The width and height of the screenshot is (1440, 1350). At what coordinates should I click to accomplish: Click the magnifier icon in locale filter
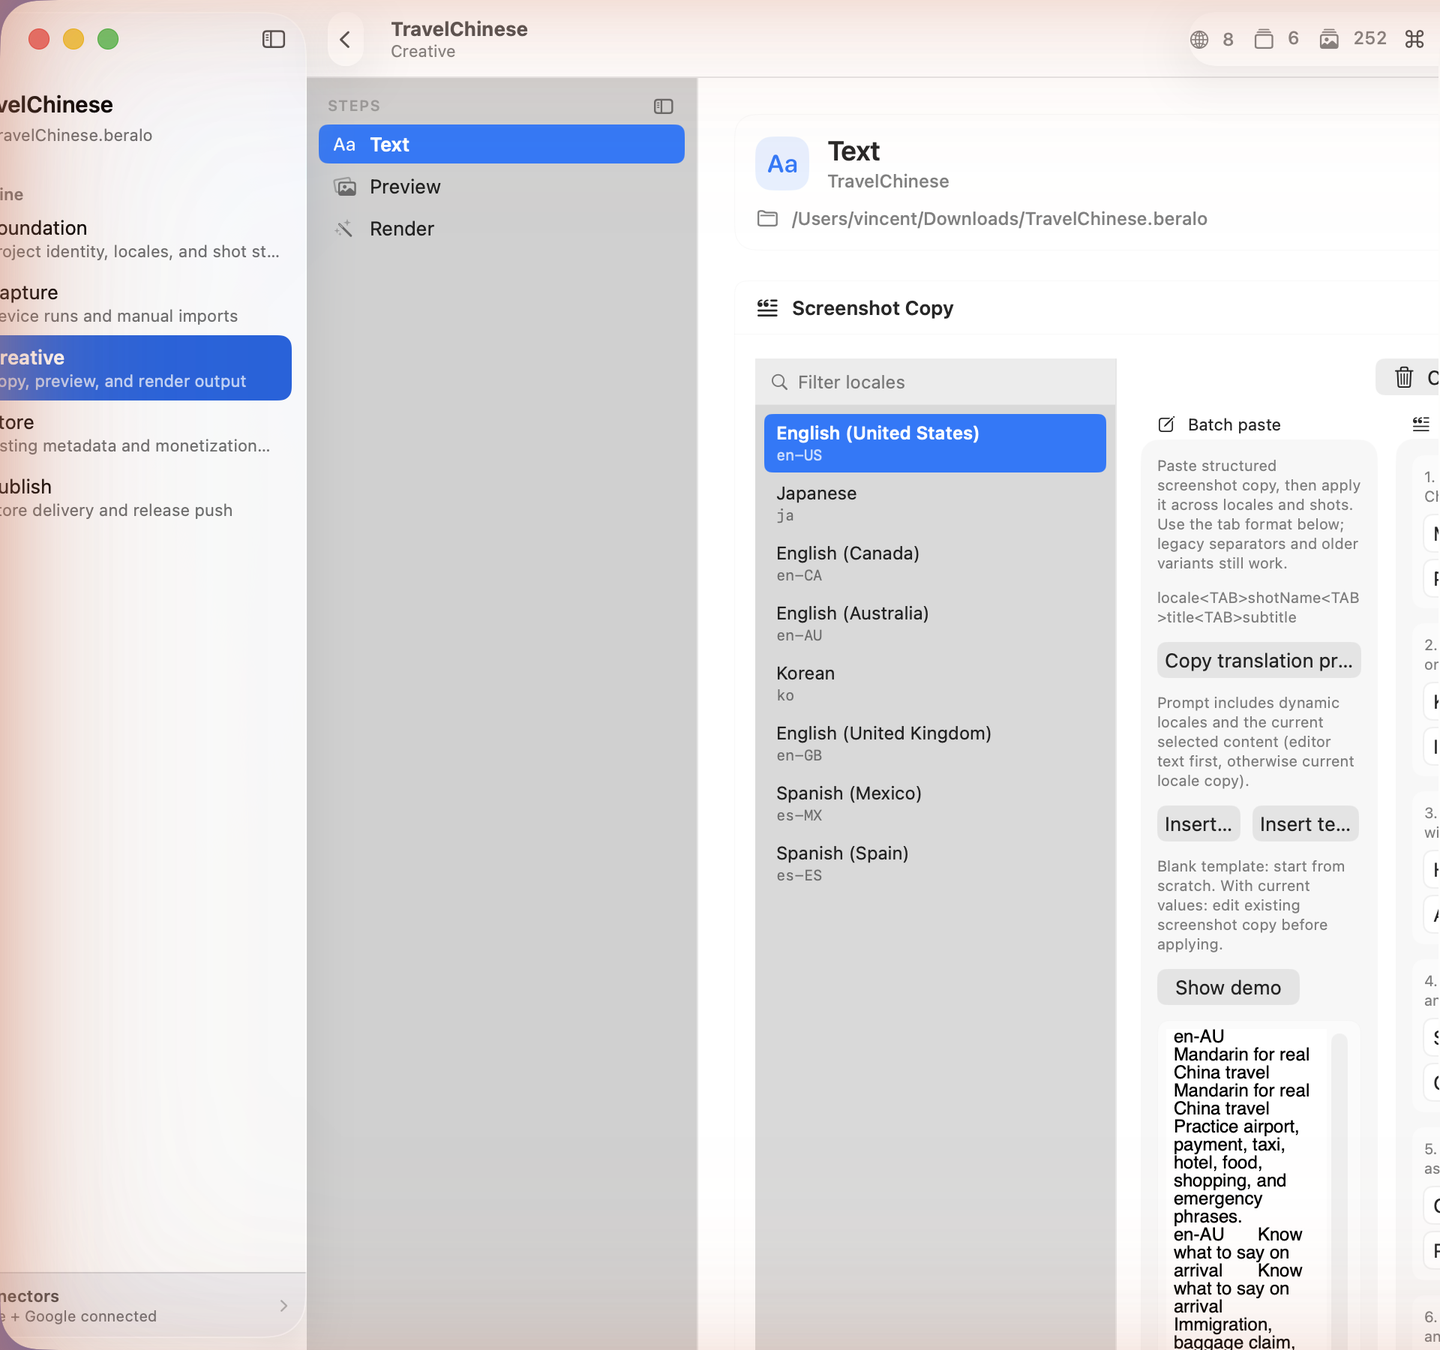(x=780, y=382)
